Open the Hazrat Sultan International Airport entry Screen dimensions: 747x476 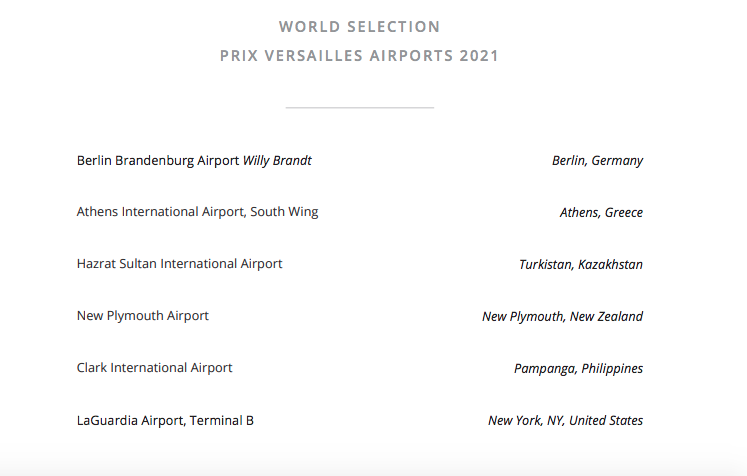(x=179, y=264)
